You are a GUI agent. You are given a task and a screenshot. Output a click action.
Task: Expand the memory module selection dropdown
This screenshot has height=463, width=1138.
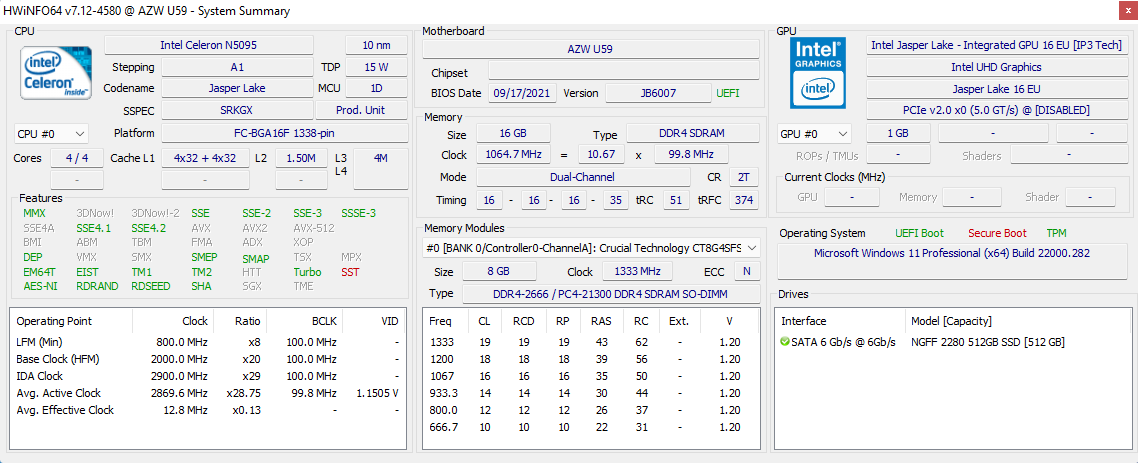(x=591, y=247)
